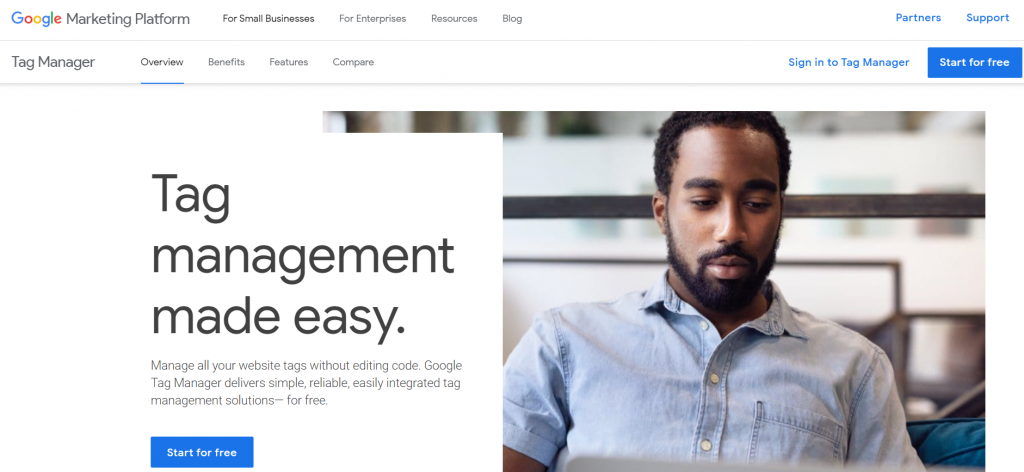
Task: Open the Support link
Action: pos(987,18)
